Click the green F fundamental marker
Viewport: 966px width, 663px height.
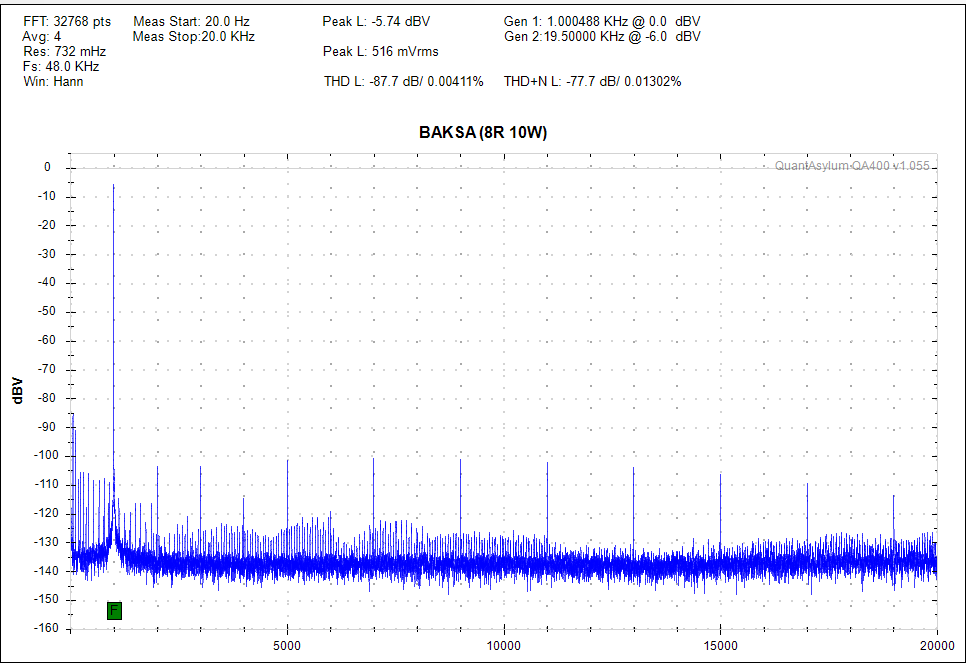click(114, 611)
